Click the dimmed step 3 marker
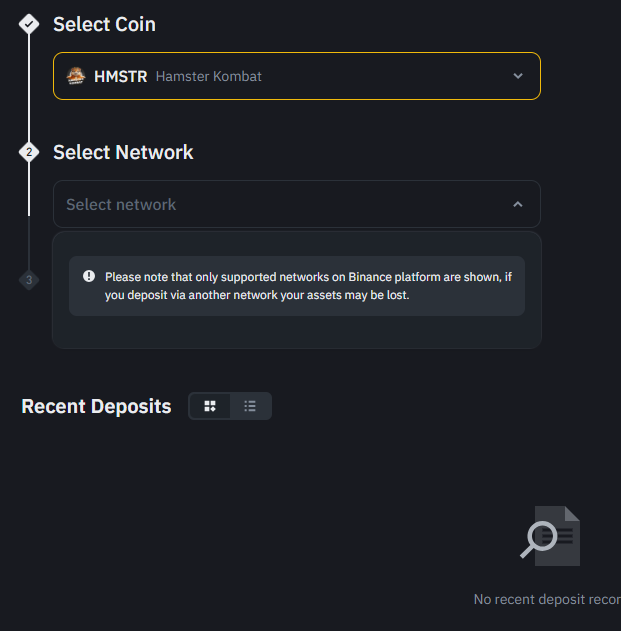This screenshot has width=621, height=631. [29, 280]
